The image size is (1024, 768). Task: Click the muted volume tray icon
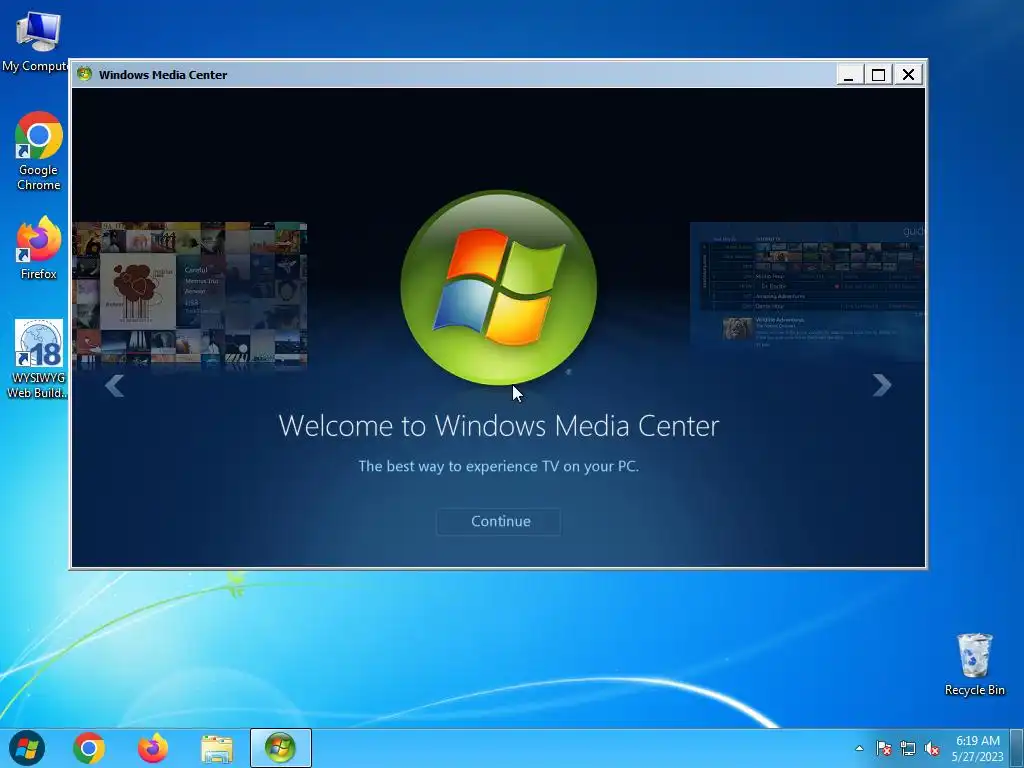(932, 748)
